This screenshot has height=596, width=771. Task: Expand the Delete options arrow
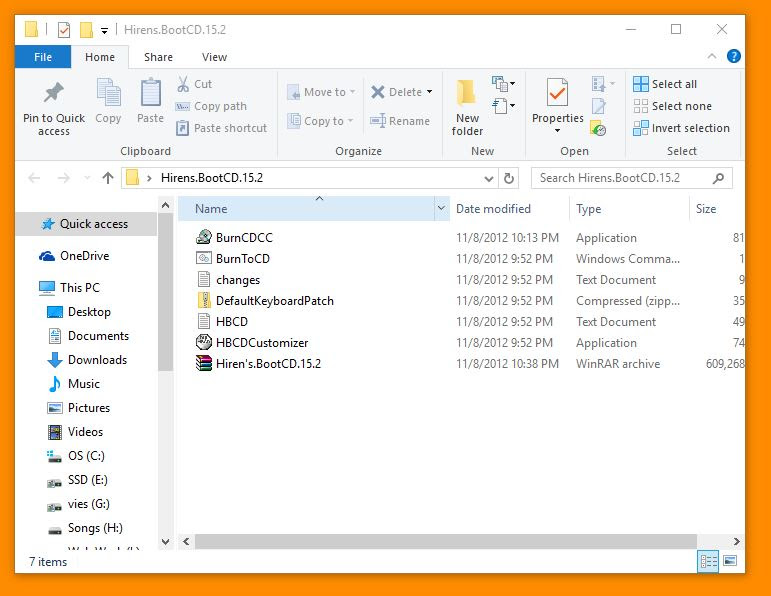click(x=430, y=92)
